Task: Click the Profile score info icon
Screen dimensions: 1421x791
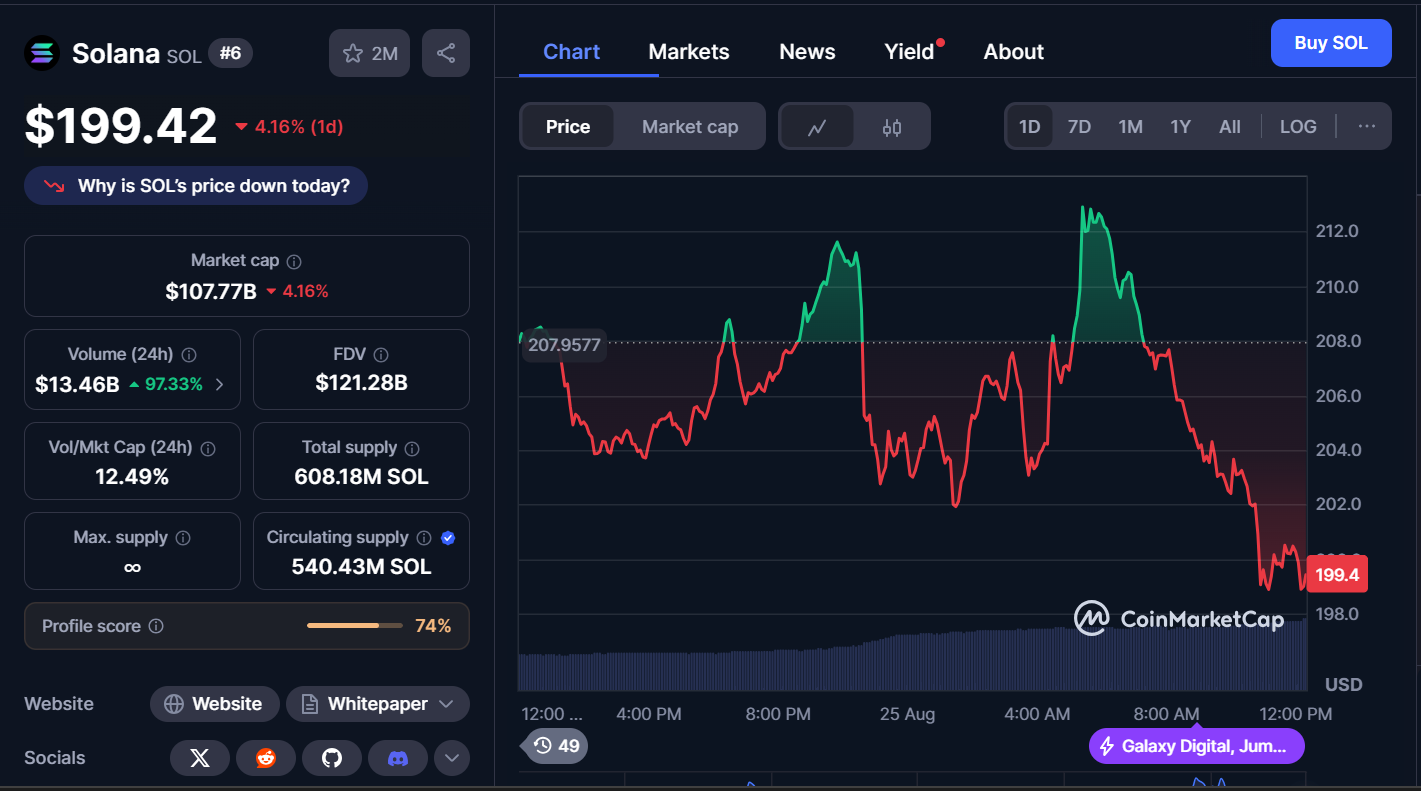Action: [156, 626]
